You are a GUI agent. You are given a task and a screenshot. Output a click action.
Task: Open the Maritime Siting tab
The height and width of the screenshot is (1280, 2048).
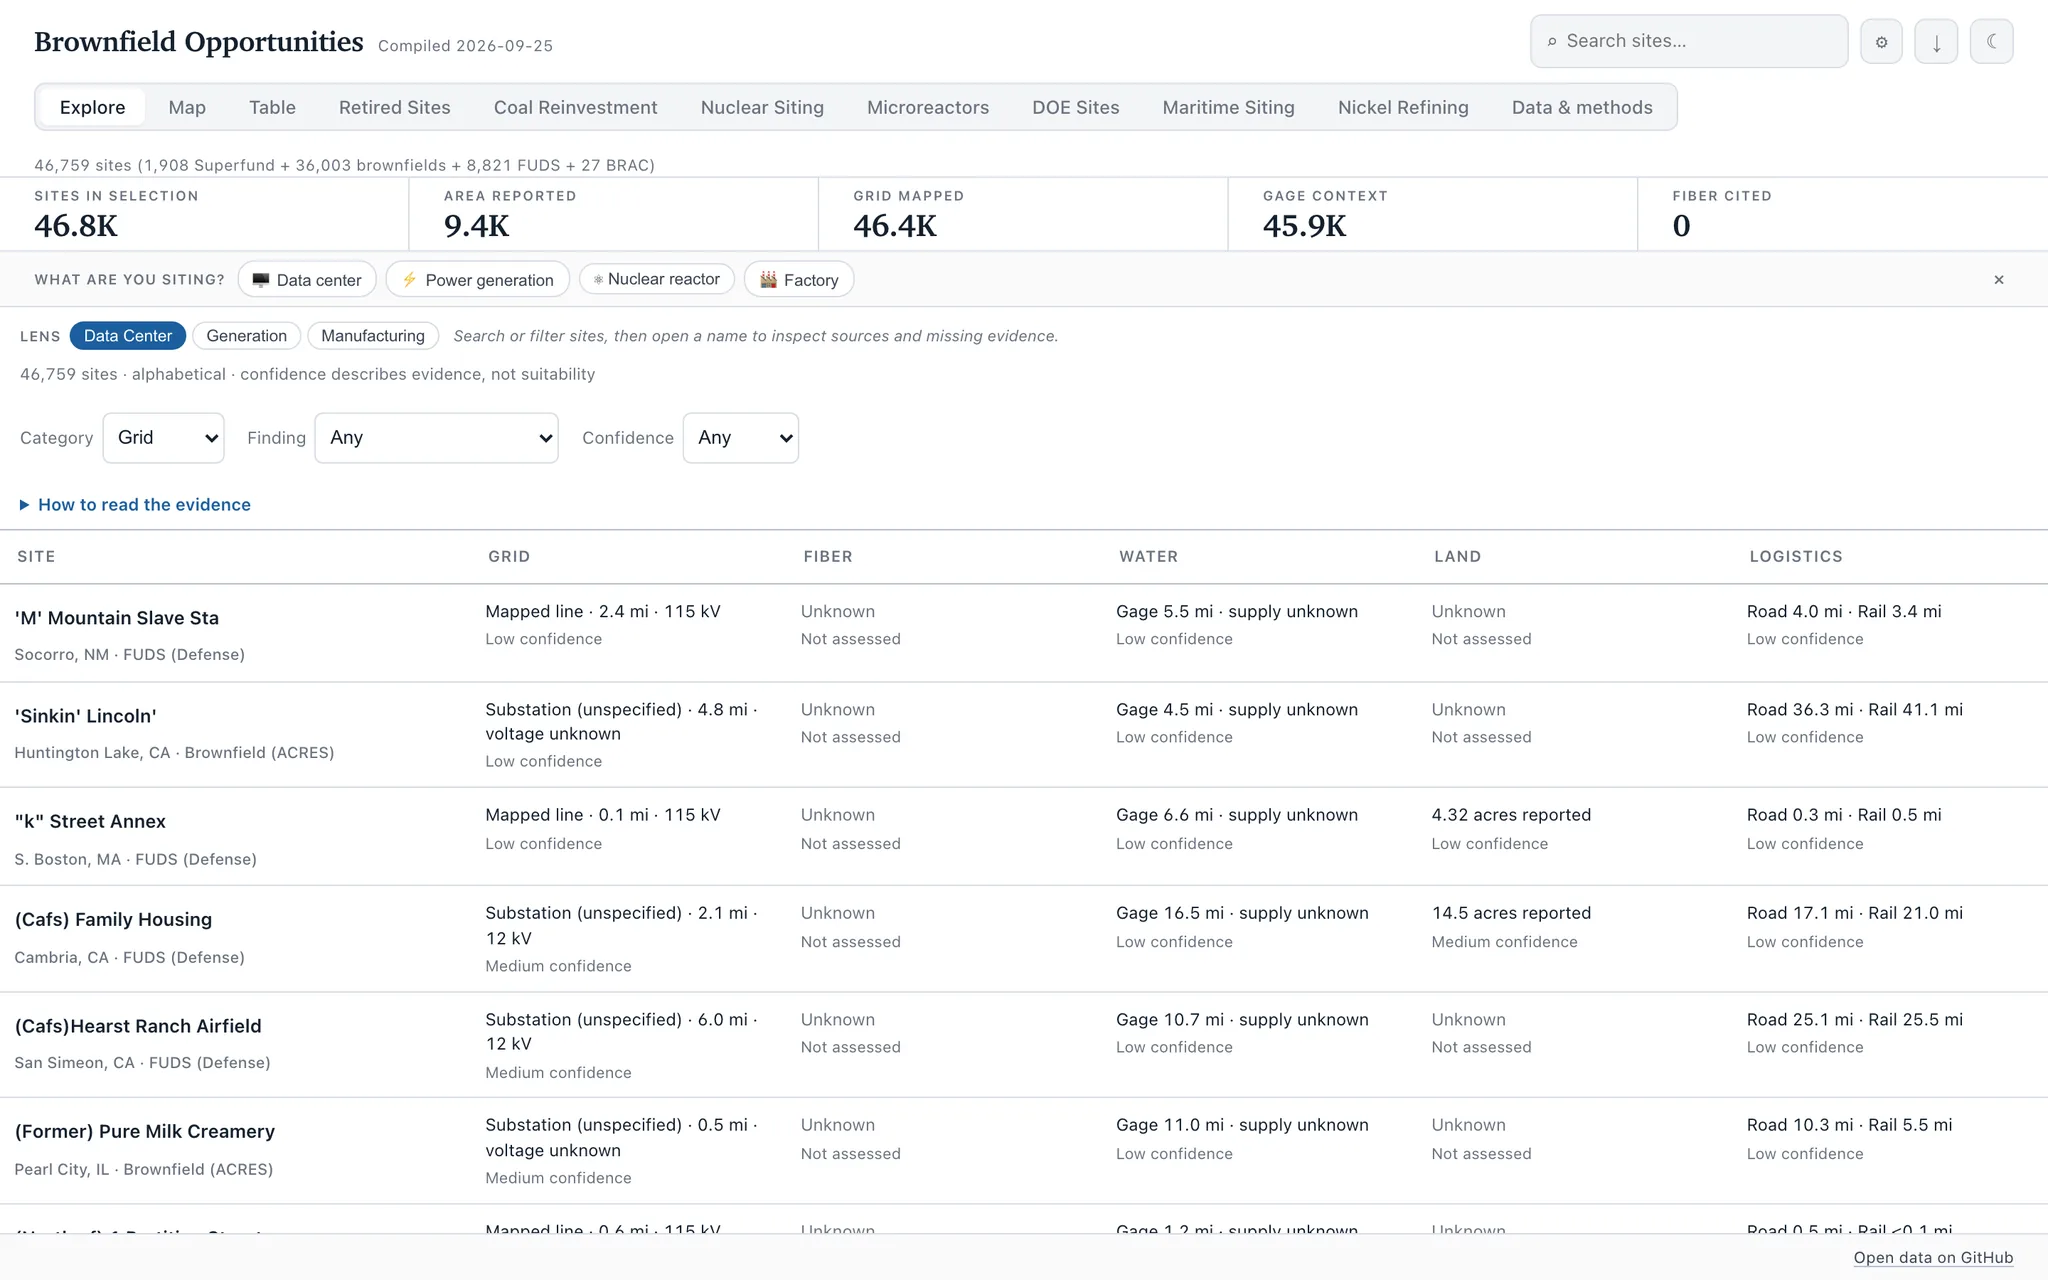click(1228, 107)
